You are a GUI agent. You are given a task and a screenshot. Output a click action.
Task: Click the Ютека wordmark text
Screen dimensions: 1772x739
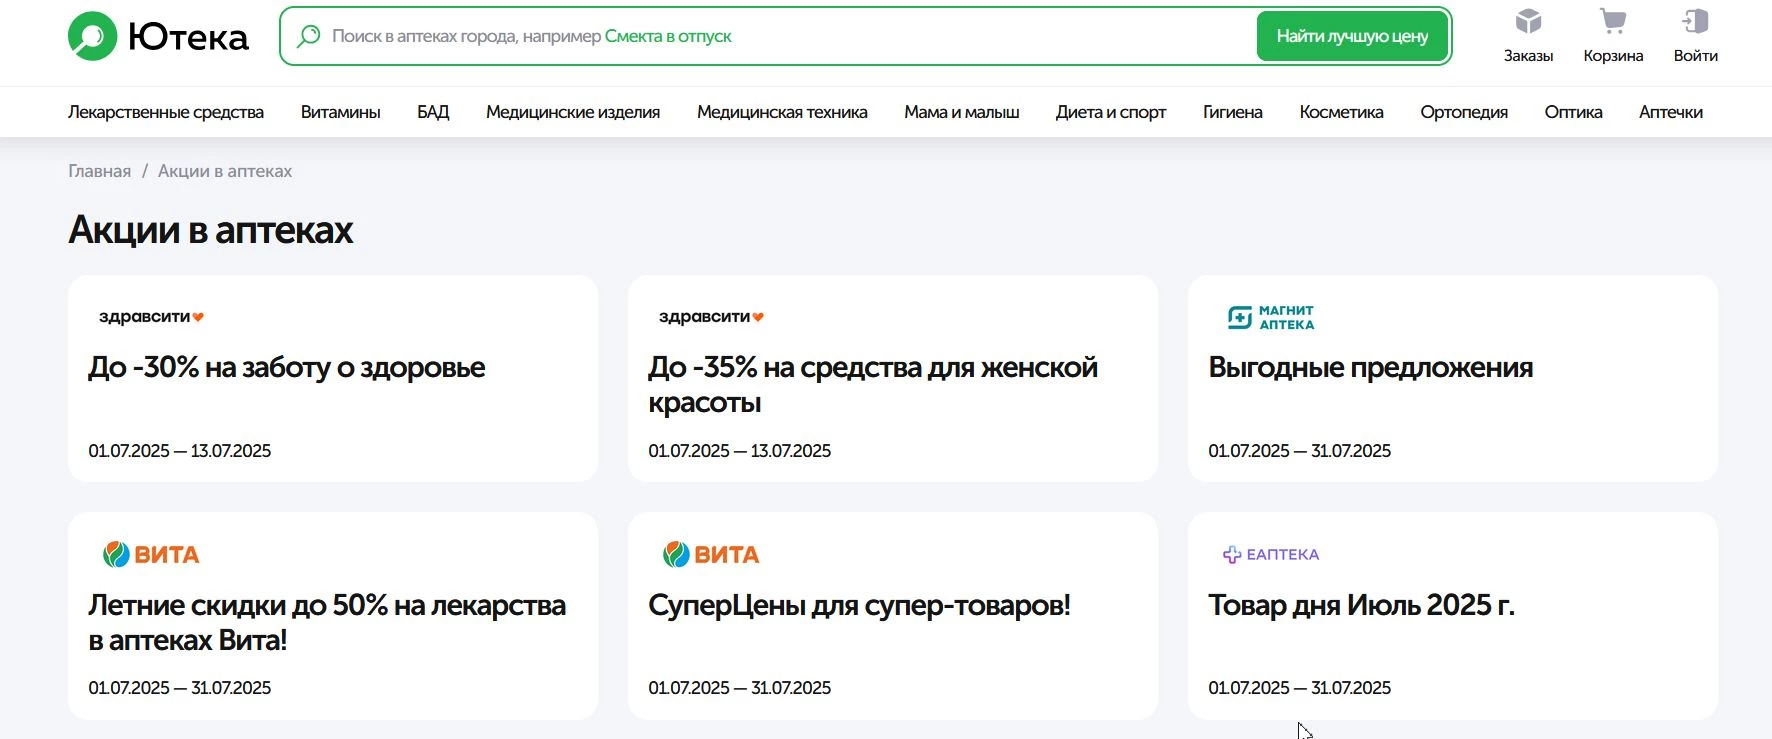(x=188, y=37)
